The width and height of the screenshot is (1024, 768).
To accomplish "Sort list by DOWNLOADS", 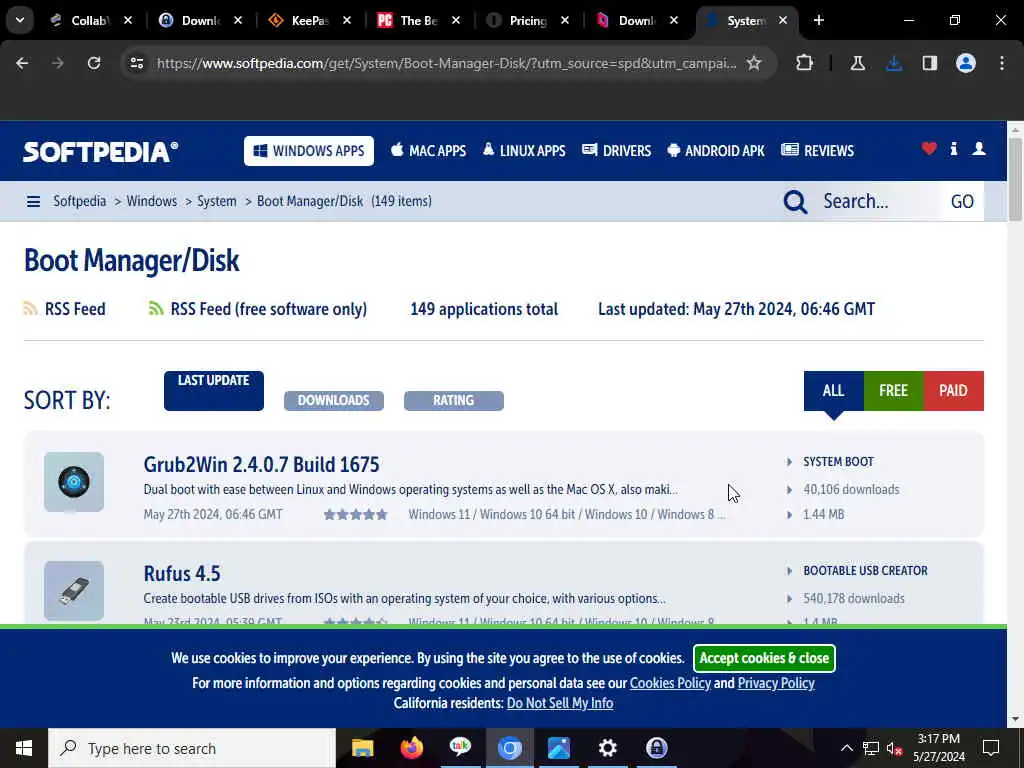I will [334, 400].
